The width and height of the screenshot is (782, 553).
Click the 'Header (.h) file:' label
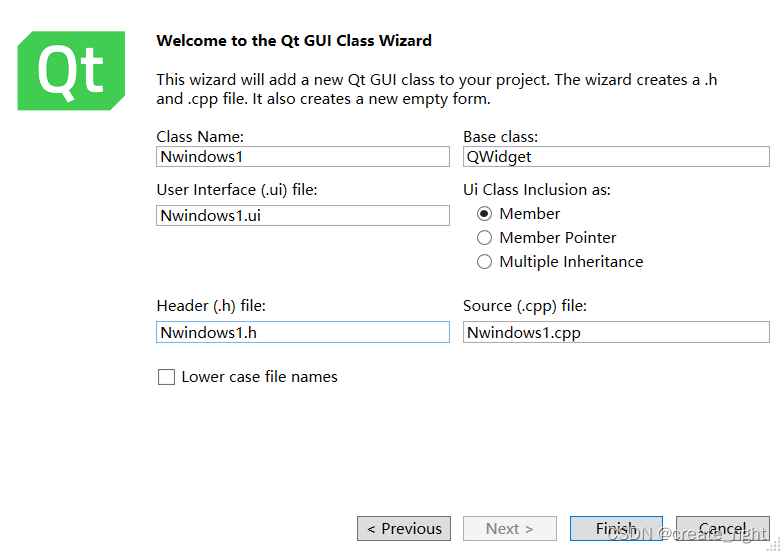point(211,306)
